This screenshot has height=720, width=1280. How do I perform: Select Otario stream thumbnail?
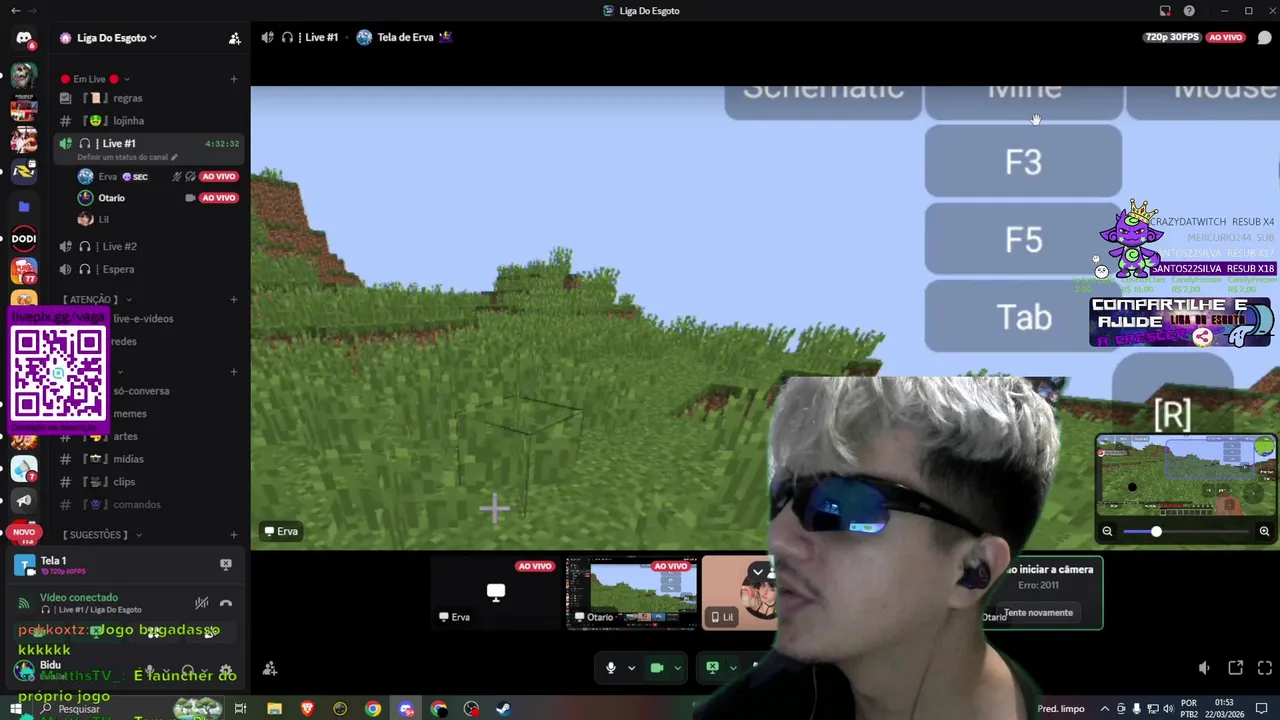click(631, 593)
